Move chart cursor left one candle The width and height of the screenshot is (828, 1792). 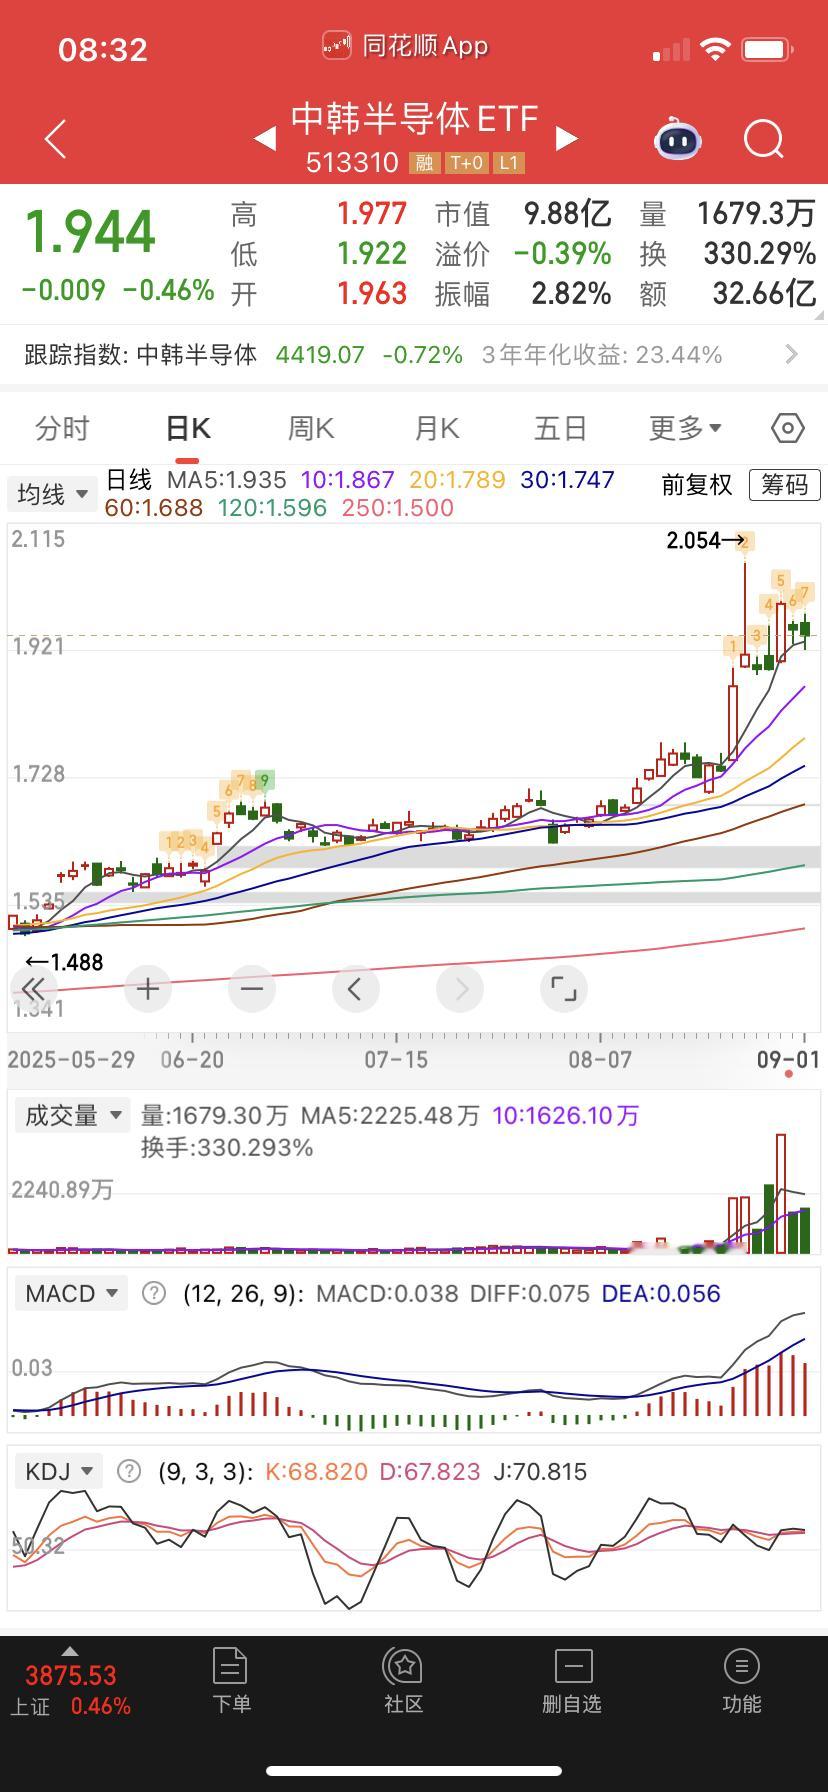355,990
